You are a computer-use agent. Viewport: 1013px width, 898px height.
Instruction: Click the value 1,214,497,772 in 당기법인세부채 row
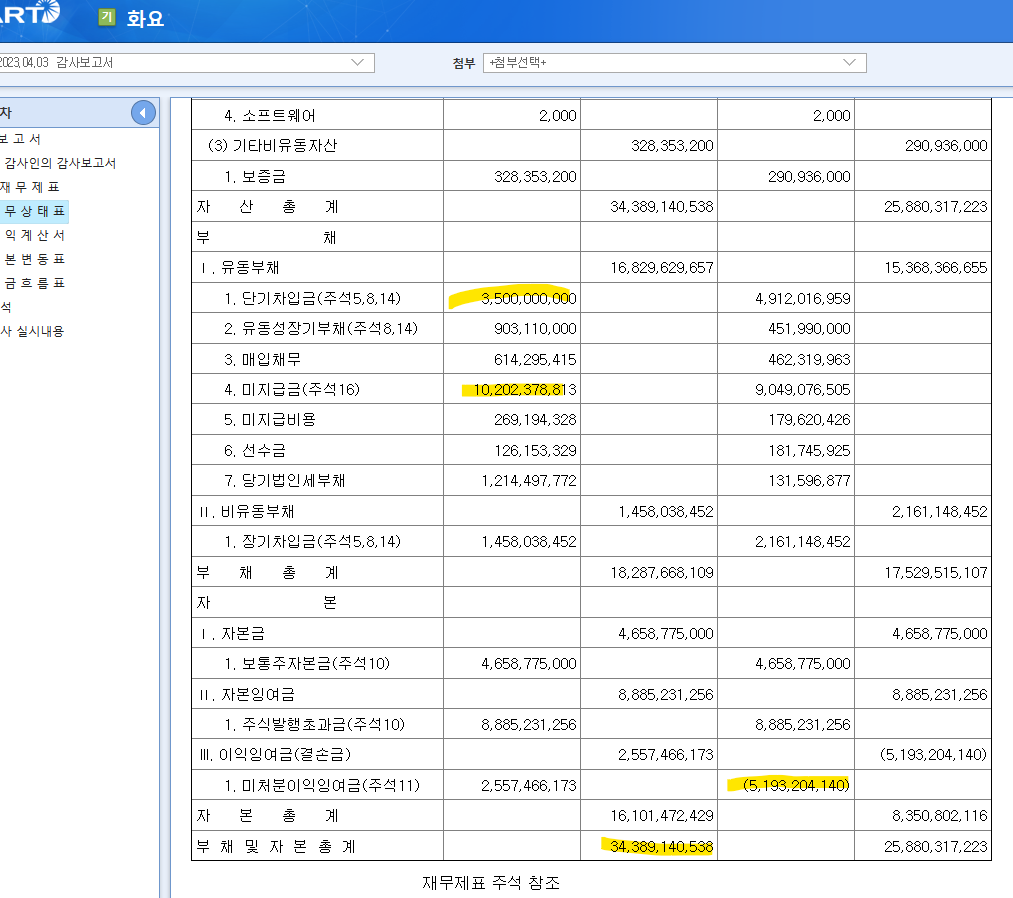click(528, 481)
